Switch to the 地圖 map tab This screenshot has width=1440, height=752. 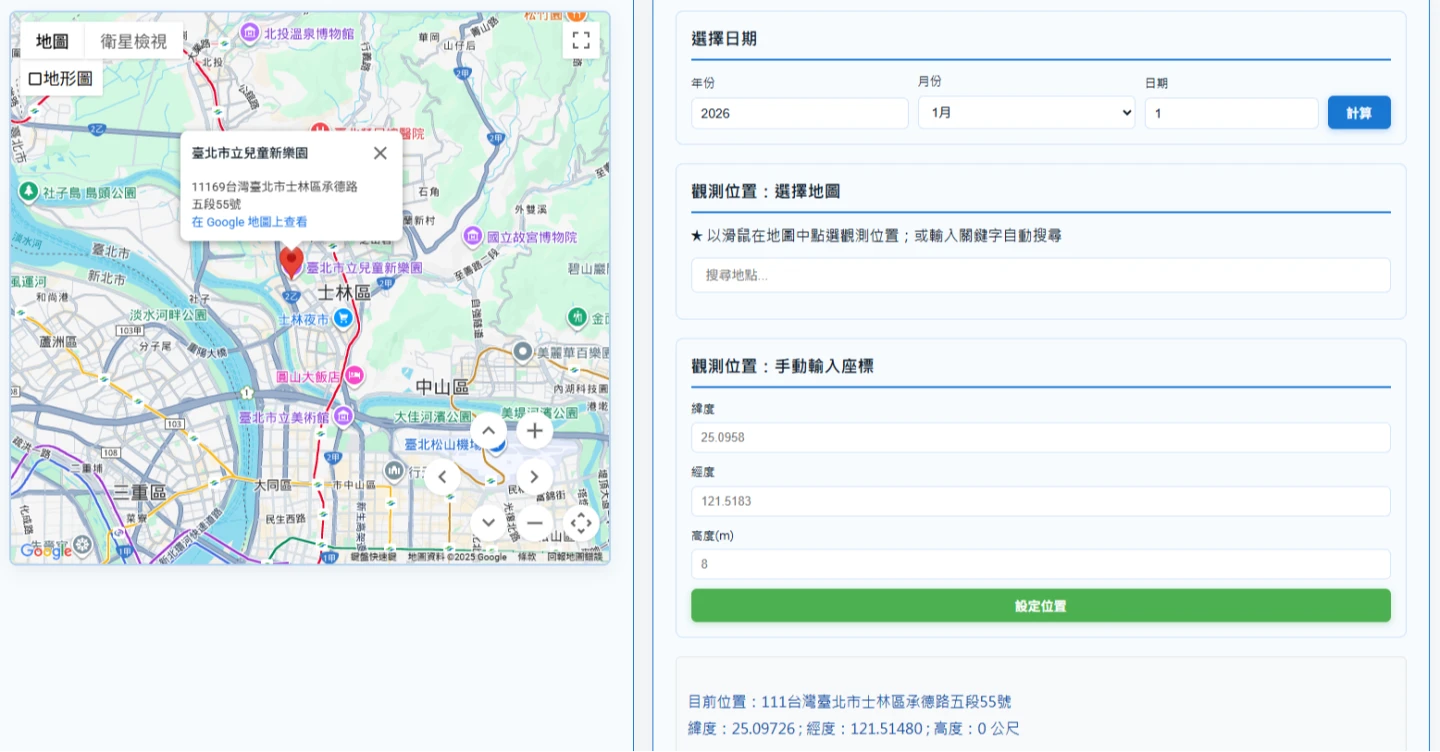(x=52, y=41)
